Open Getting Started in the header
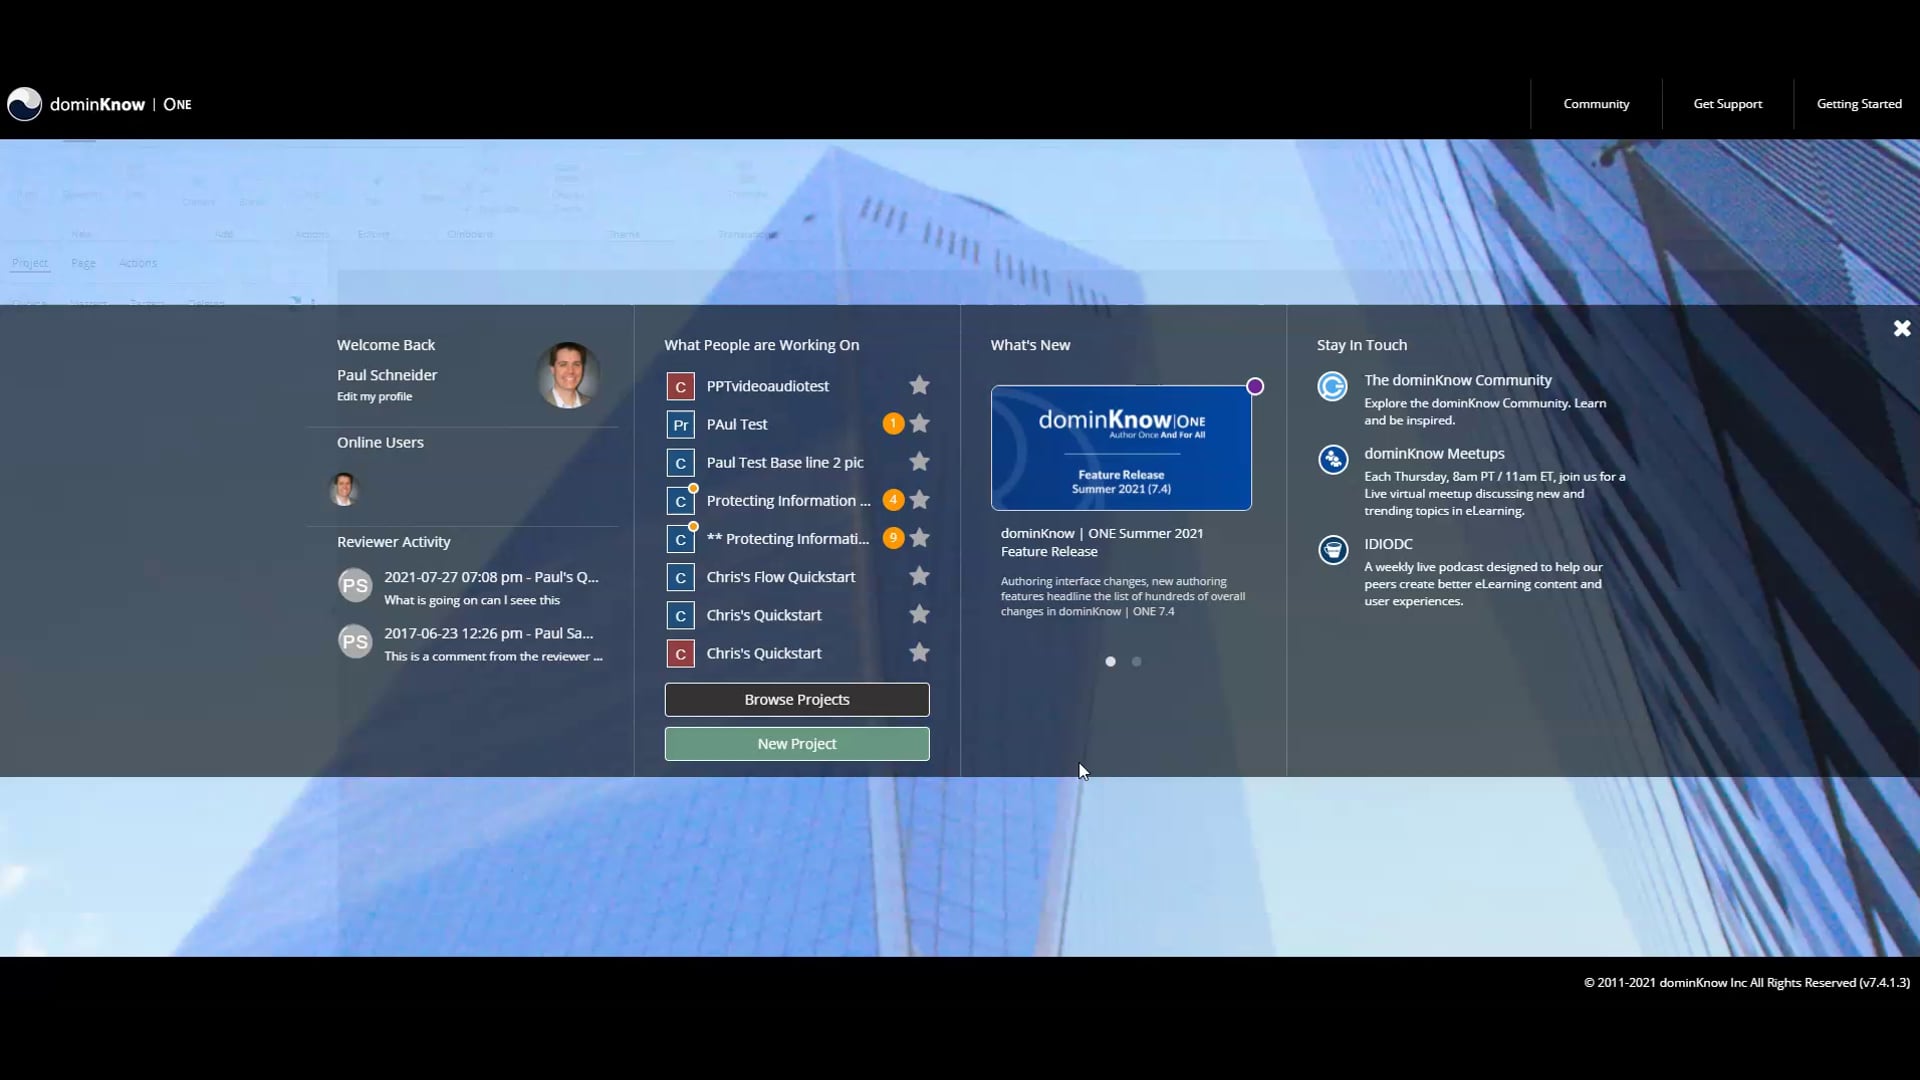 point(1859,104)
